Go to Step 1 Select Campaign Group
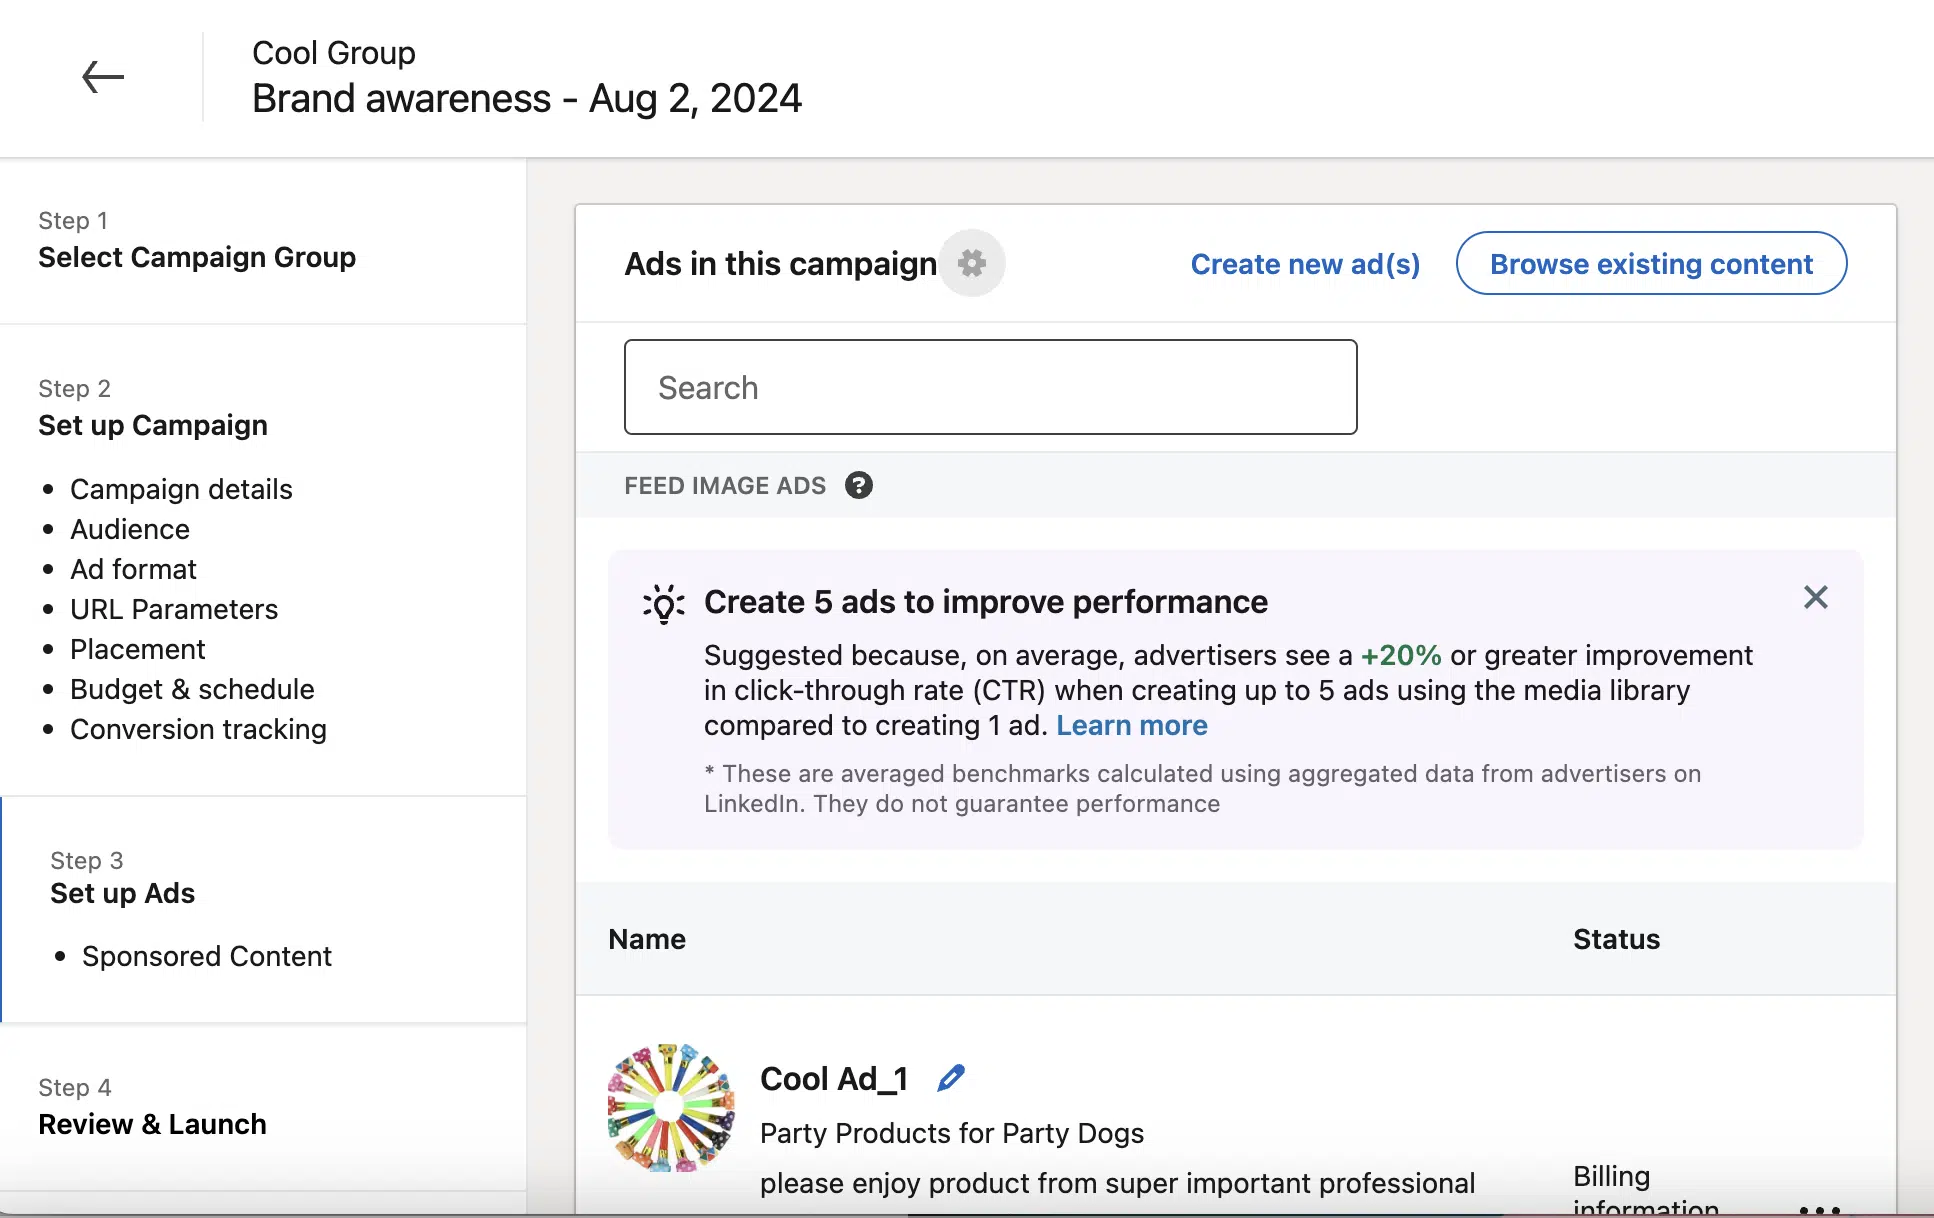The height and width of the screenshot is (1218, 1934). point(197,257)
